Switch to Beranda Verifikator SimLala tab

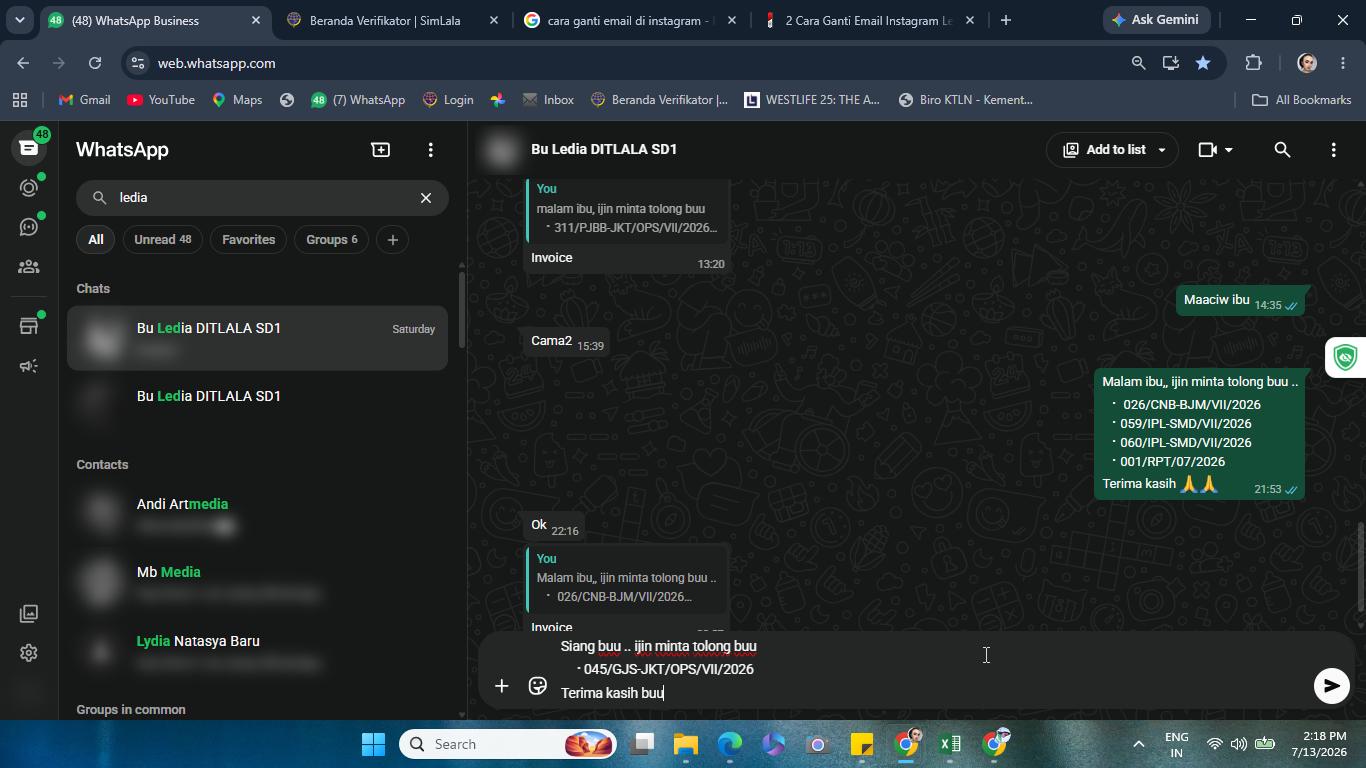click(392, 20)
